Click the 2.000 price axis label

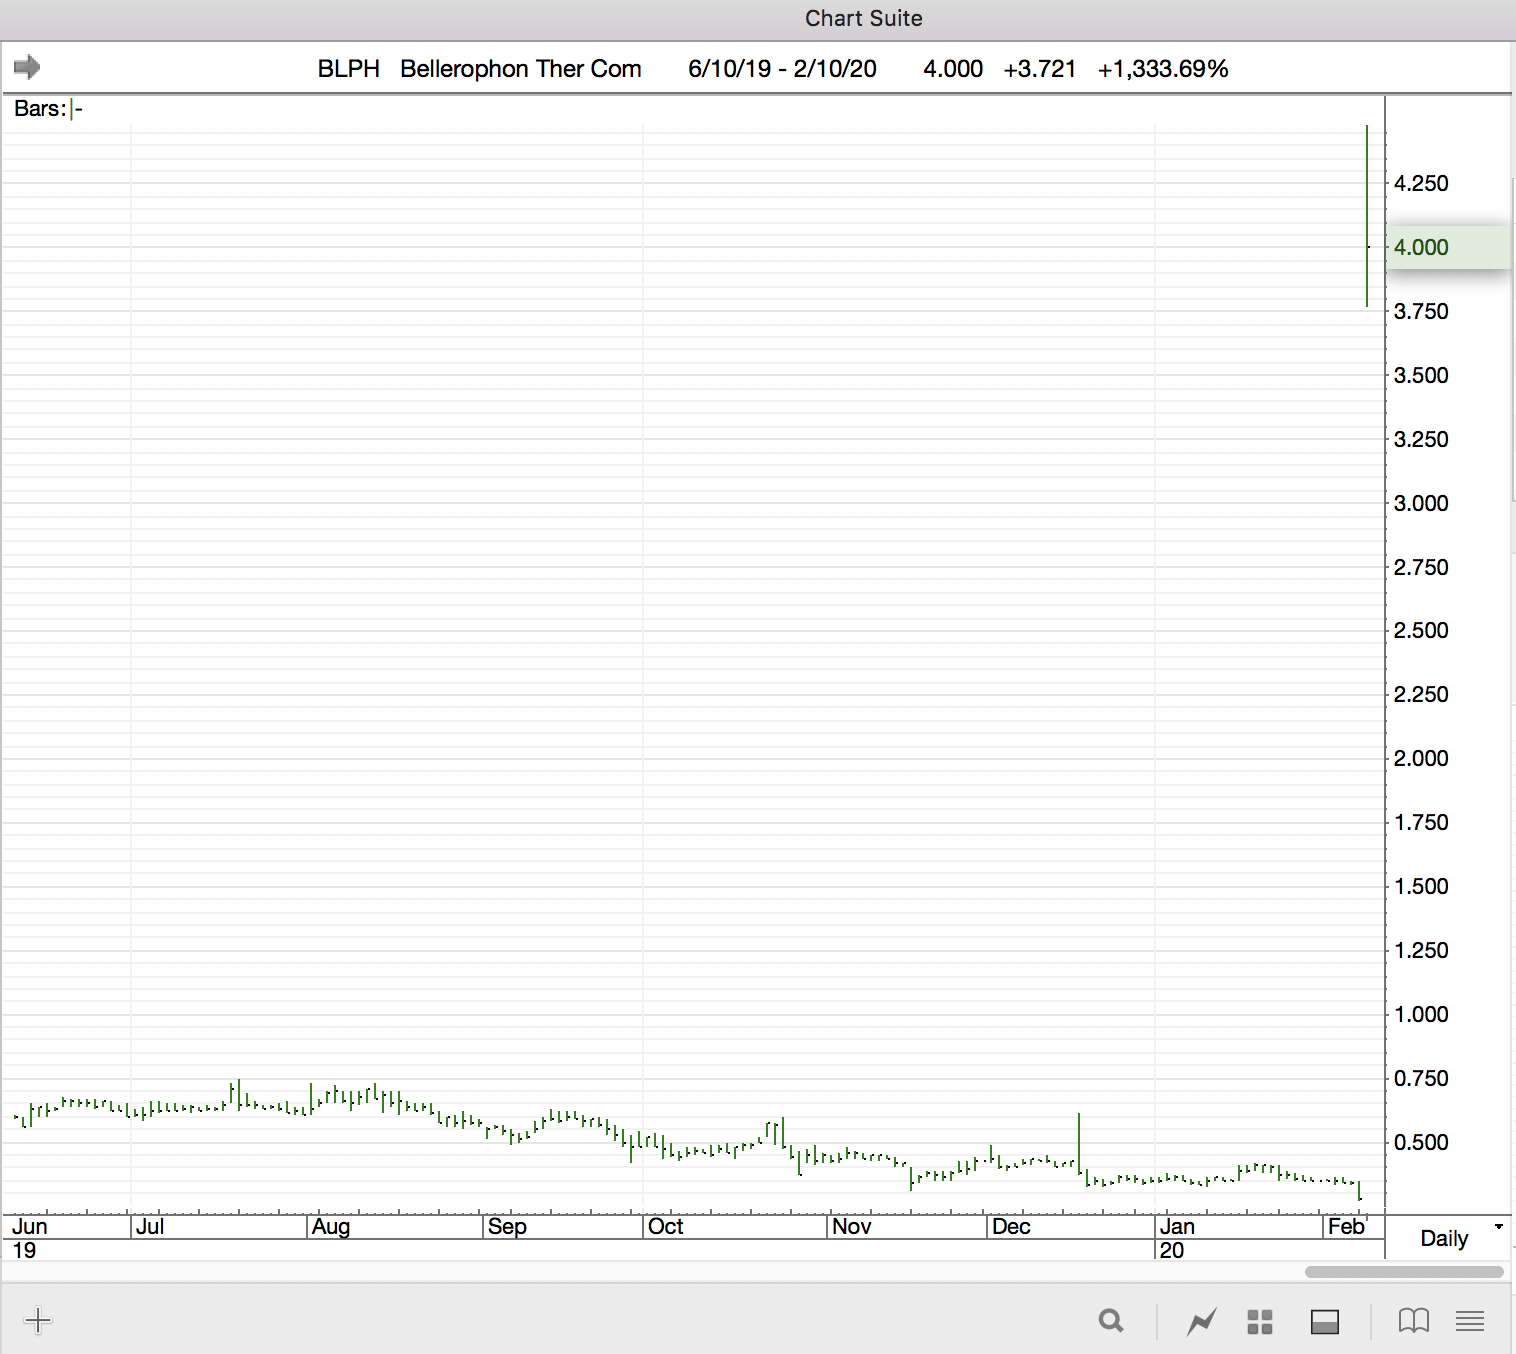[1421, 758]
